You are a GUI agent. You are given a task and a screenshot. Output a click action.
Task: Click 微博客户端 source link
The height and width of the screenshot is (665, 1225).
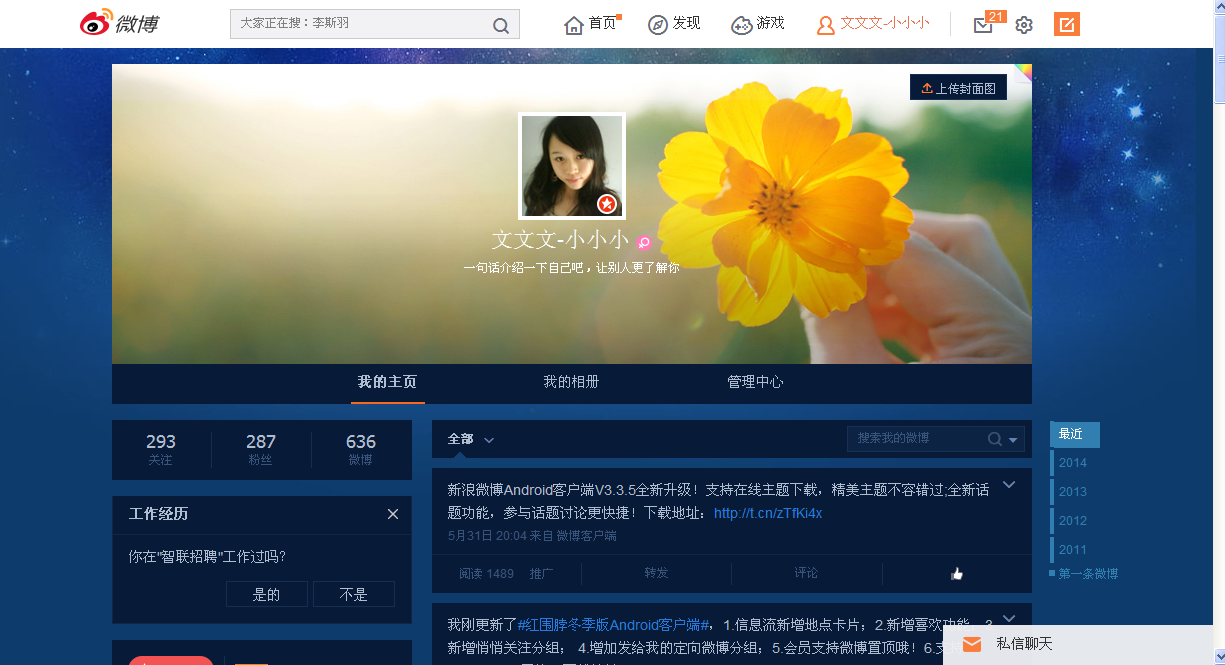tap(586, 536)
